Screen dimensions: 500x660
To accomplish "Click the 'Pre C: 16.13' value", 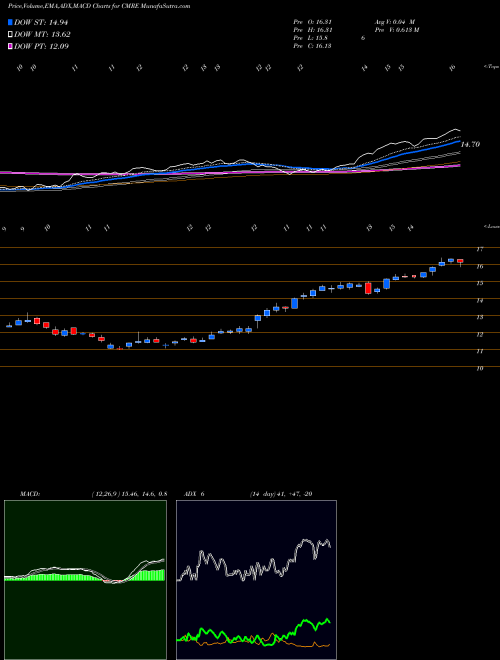I will (312, 46).
